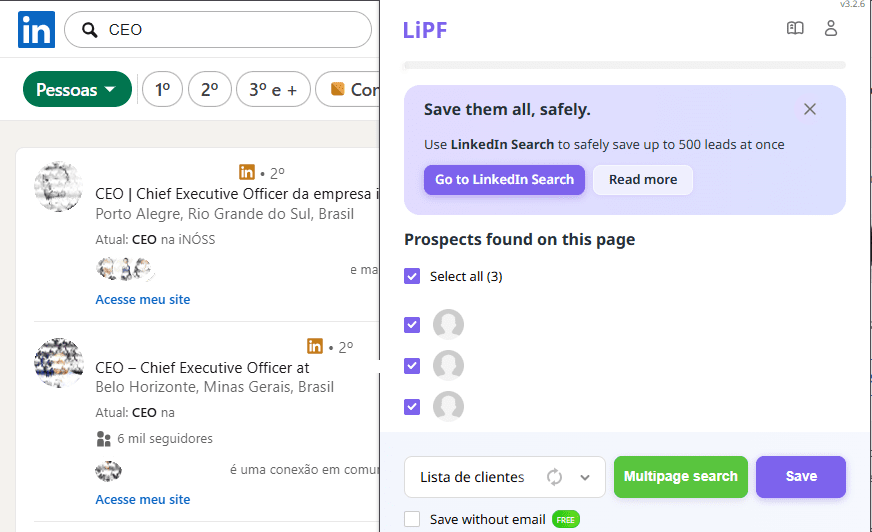Click the LinkedIn logo icon
The height and width of the screenshot is (532, 872).
(36, 30)
